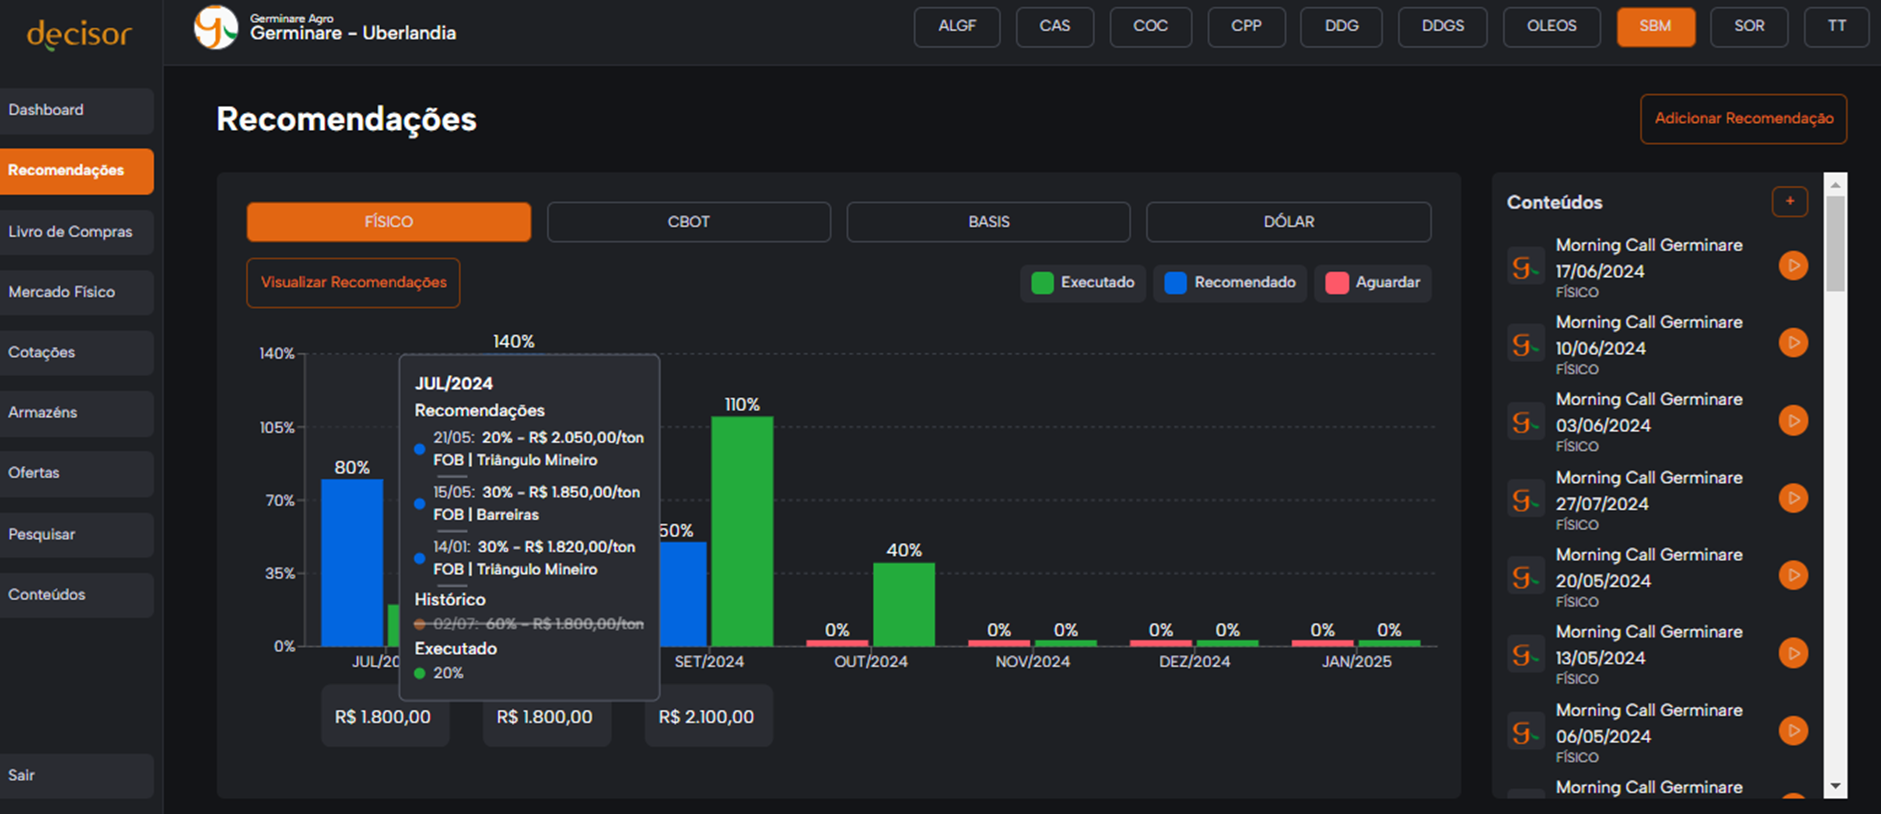Click Sair to log out
Screen dimensions: 1881x814
point(77,776)
